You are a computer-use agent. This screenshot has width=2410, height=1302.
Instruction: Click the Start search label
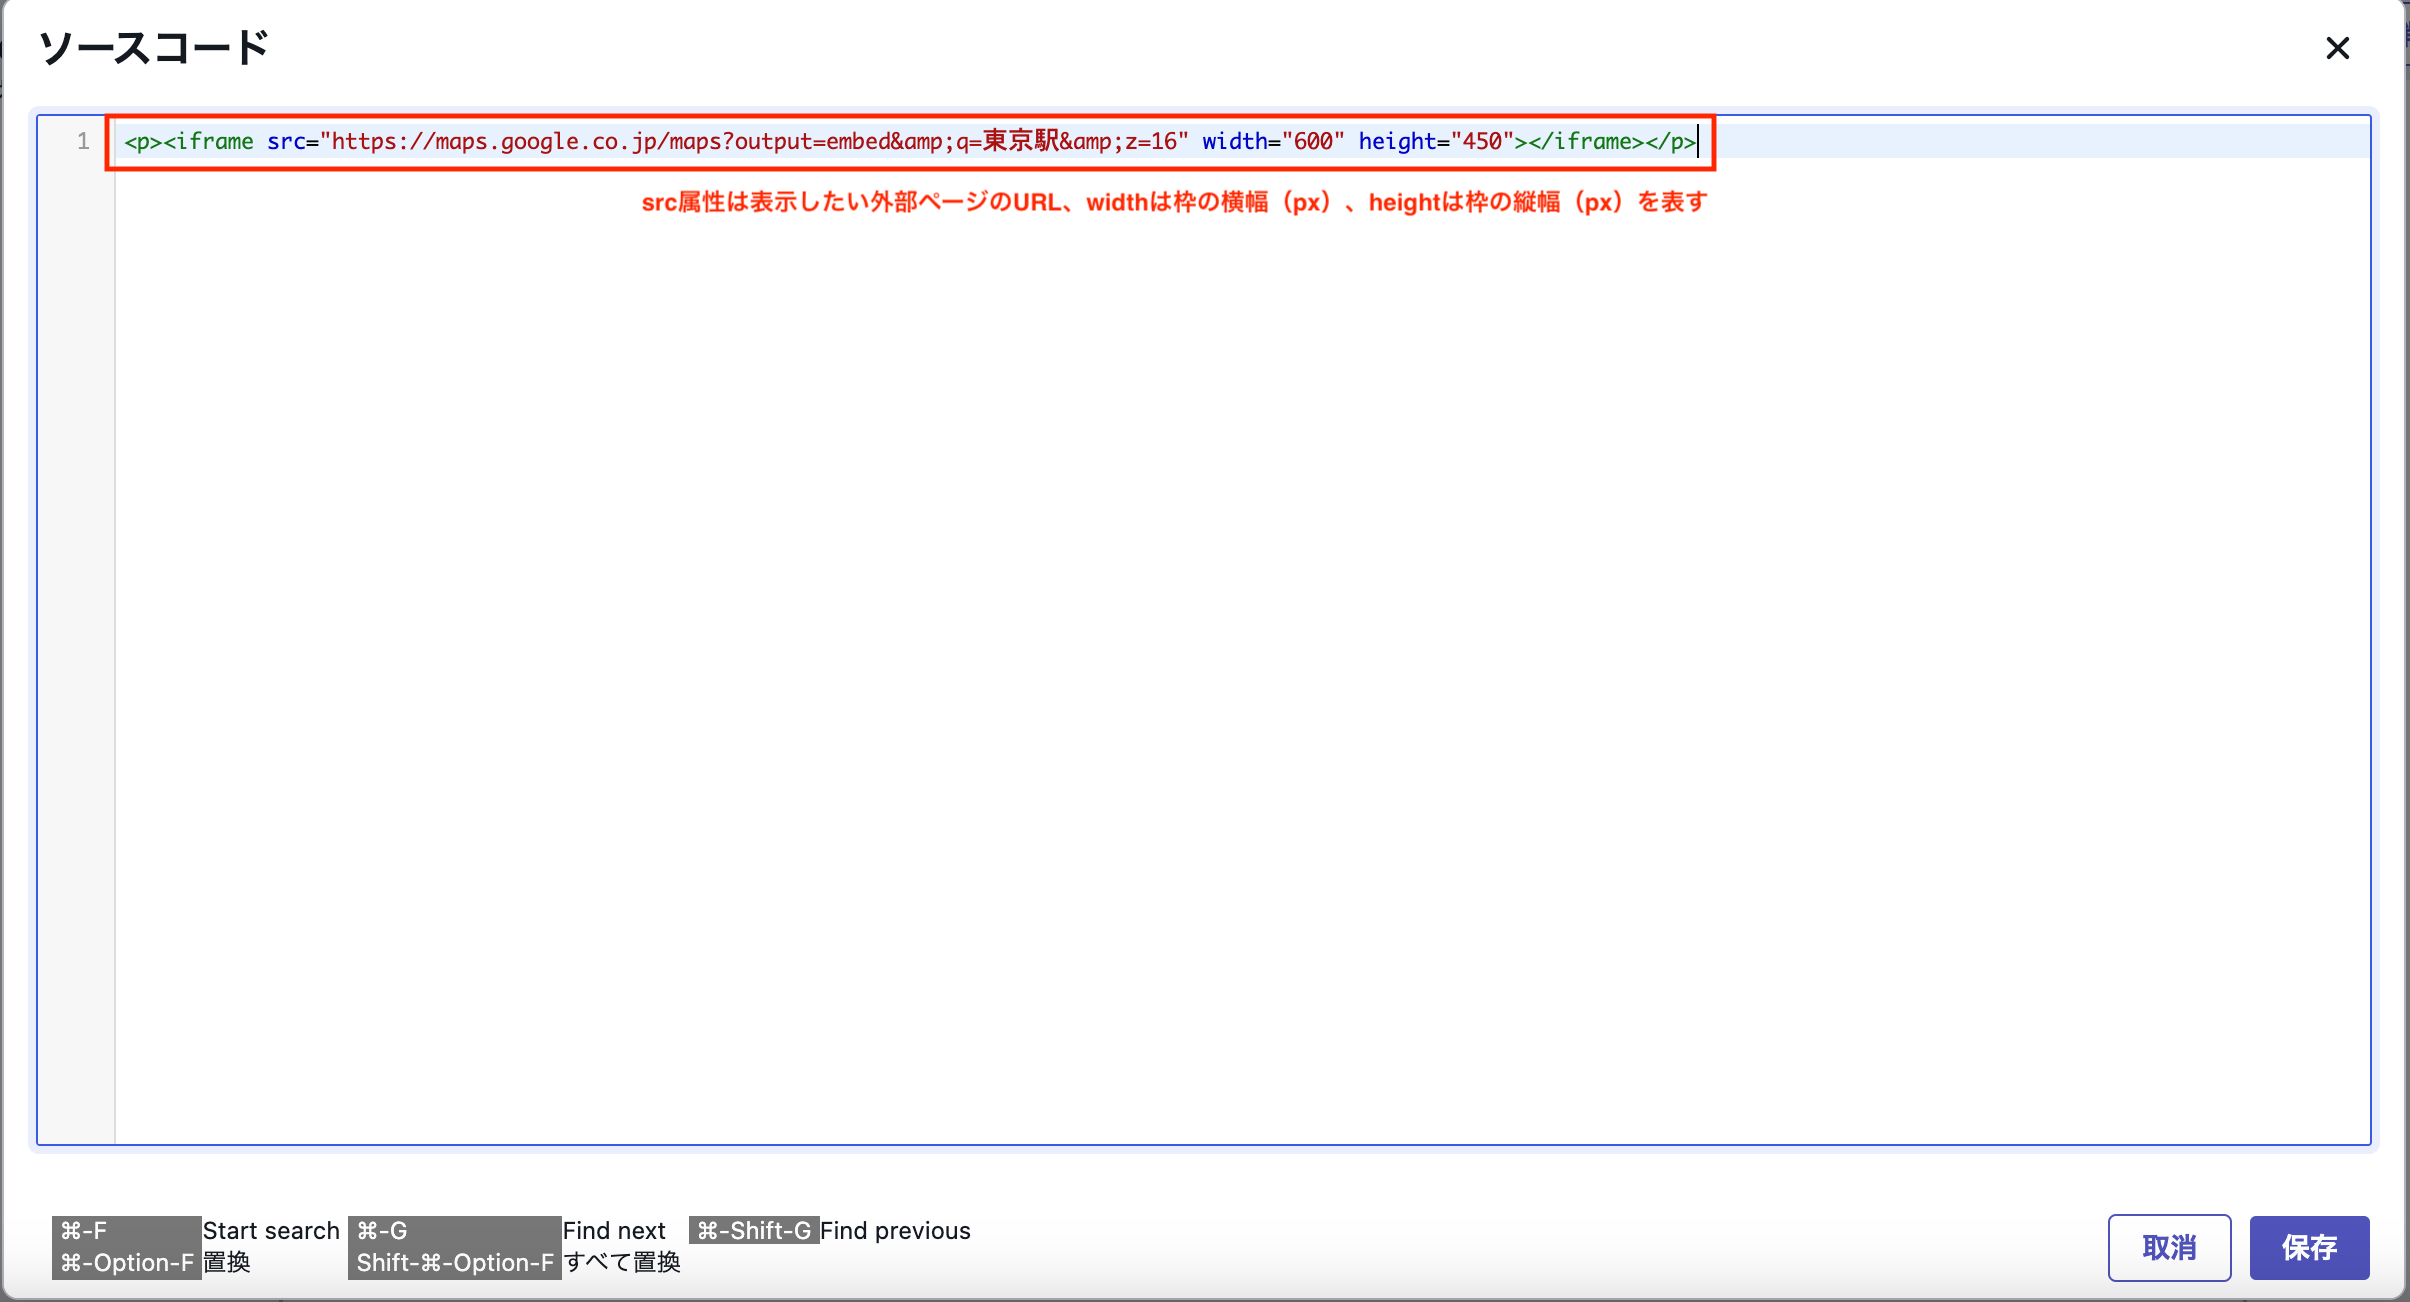click(x=271, y=1231)
